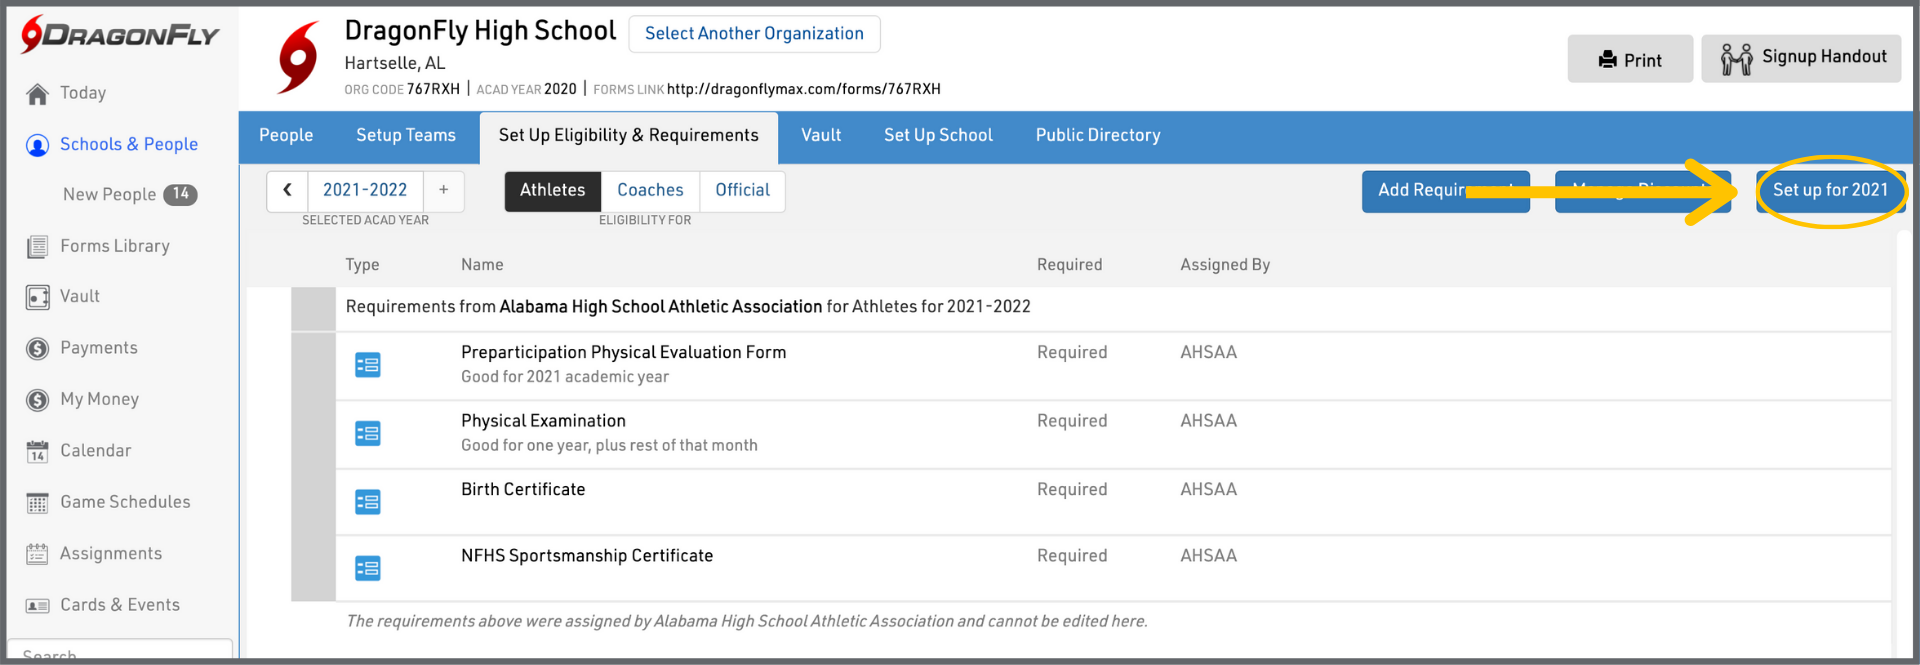Click the Vault icon in sidebar
Image resolution: width=1920 pixels, height=665 pixels.
[x=37, y=297]
